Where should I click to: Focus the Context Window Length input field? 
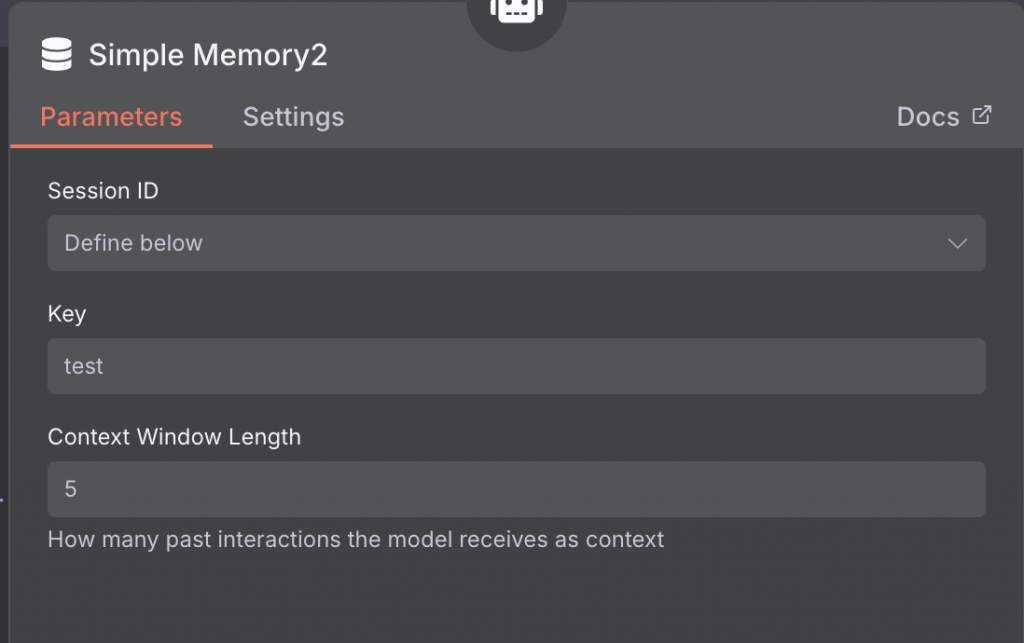pyautogui.click(x=516, y=489)
